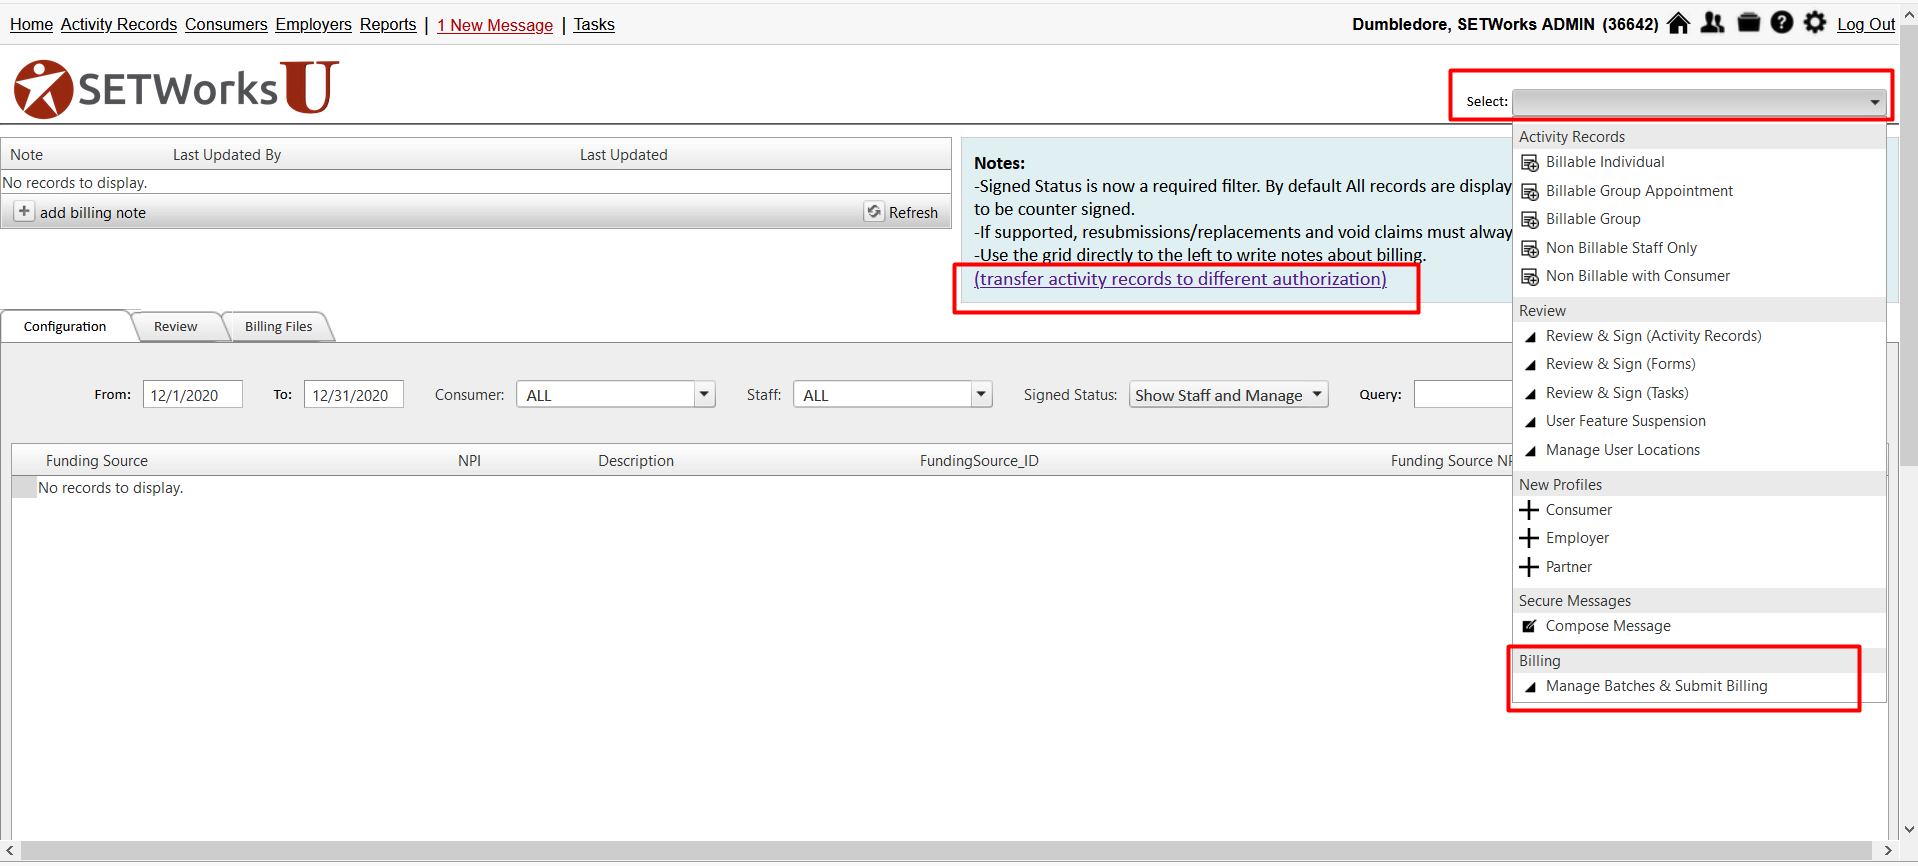The height and width of the screenshot is (866, 1918).
Task: Click the plus icon for add billing note
Action: pyautogui.click(x=24, y=212)
